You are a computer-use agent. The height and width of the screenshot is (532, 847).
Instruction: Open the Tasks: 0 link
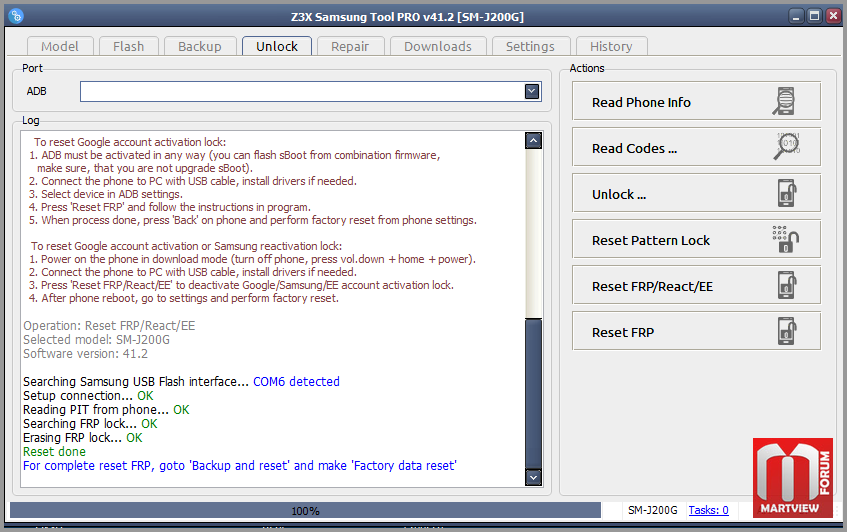coord(708,510)
